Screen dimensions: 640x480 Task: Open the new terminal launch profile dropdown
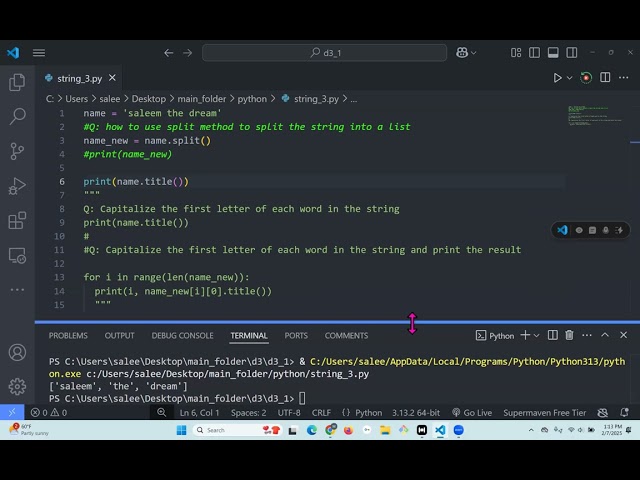point(538,336)
